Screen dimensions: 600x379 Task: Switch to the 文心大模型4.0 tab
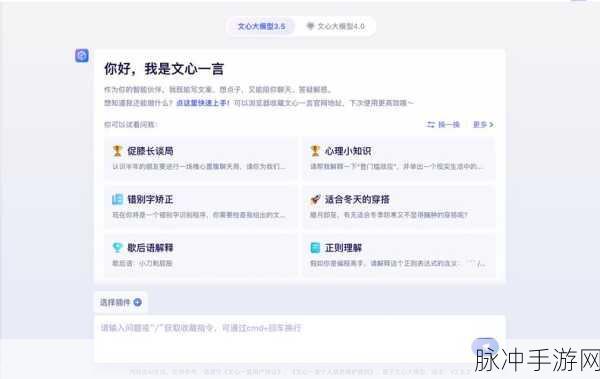click(x=336, y=26)
